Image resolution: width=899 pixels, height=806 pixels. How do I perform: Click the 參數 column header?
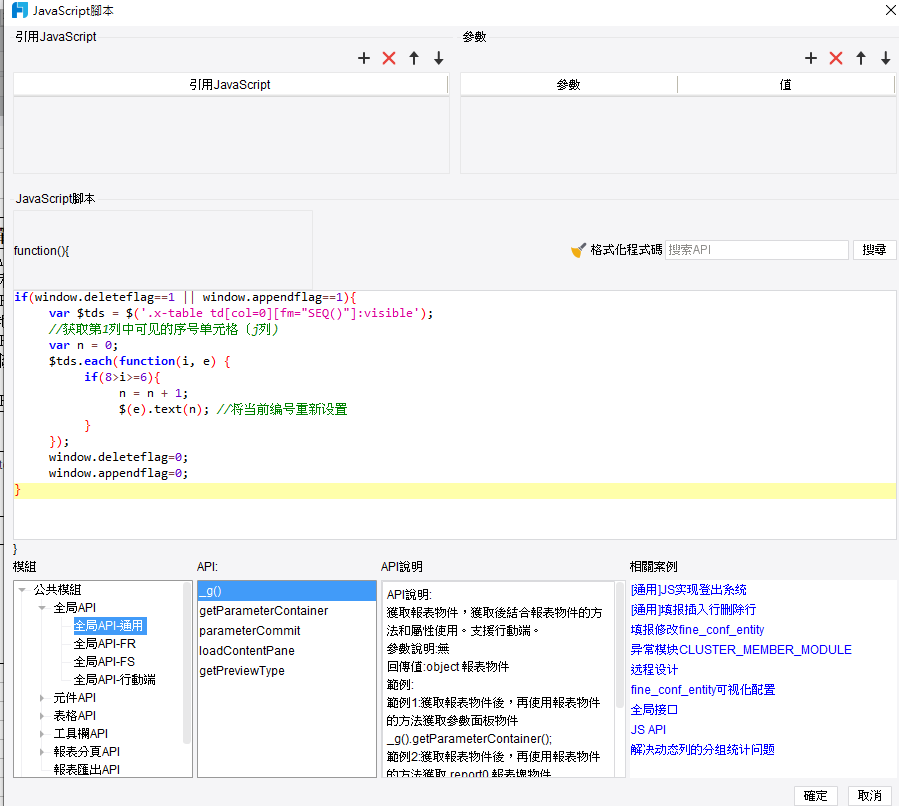click(x=569, y=85)
